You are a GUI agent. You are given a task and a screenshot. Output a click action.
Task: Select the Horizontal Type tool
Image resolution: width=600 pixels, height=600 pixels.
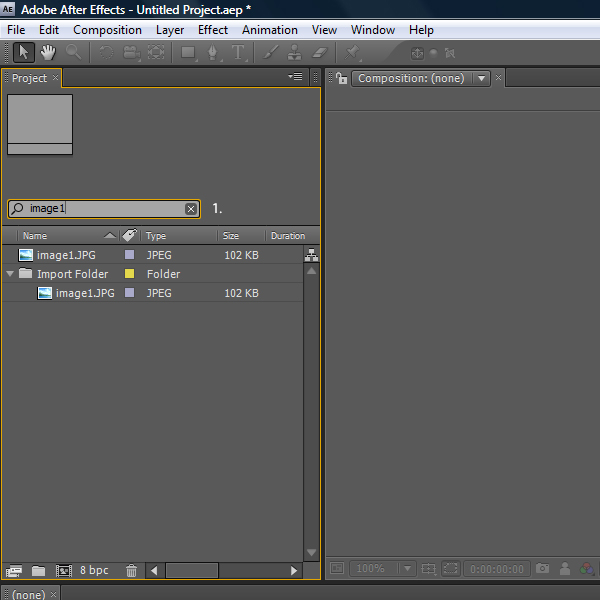[238, 53]
